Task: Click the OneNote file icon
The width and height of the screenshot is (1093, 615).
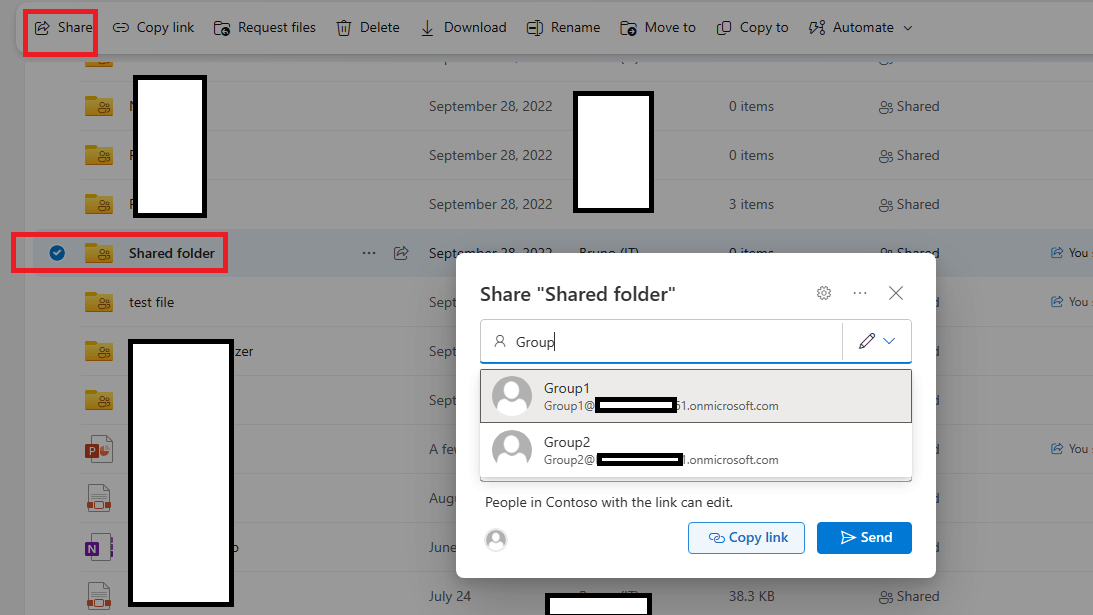Action: pos(99,548)
